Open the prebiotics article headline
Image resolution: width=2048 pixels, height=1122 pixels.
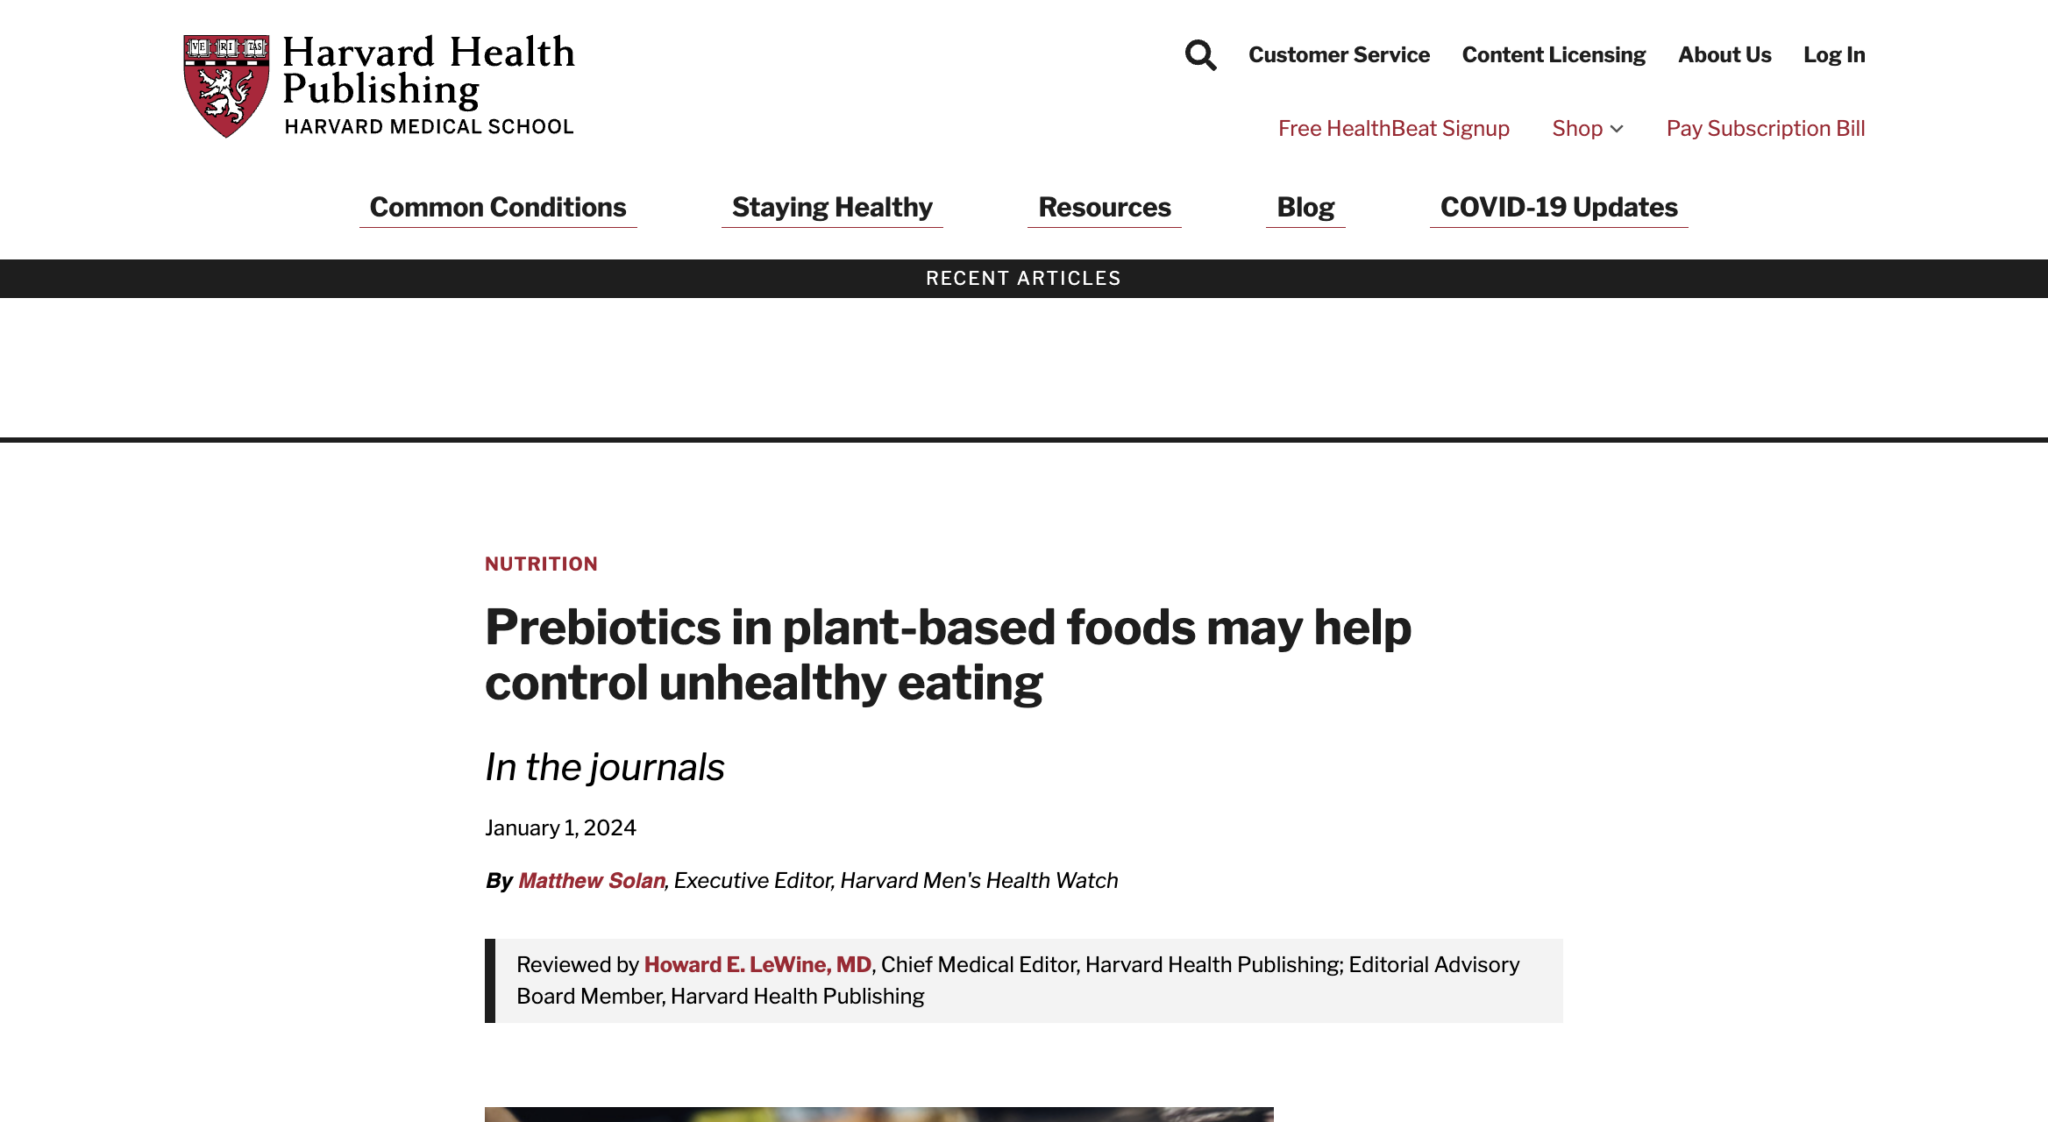(948, 655)
